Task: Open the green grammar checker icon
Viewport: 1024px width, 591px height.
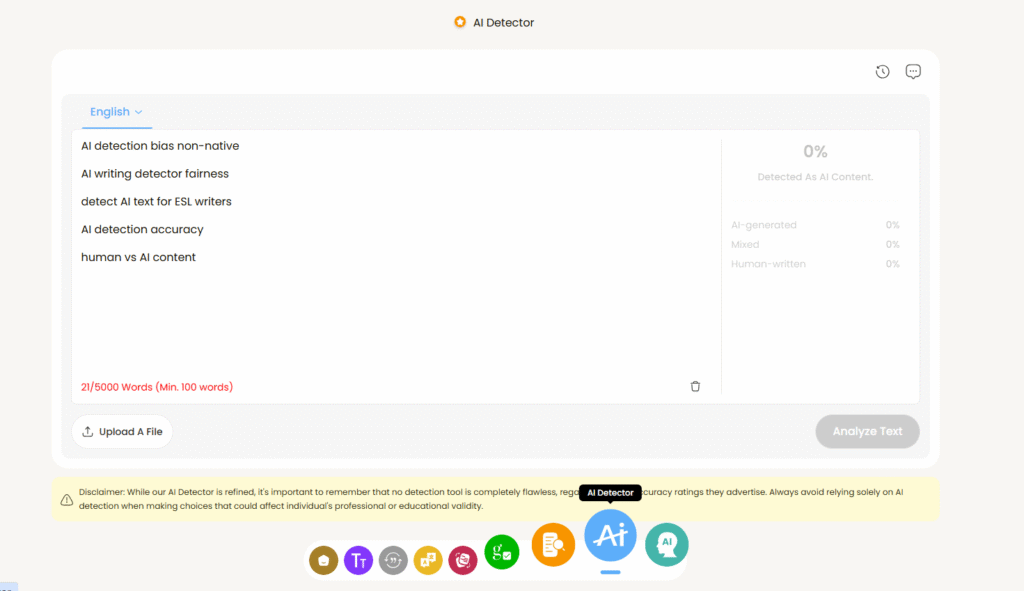Action: coord(501,552)
